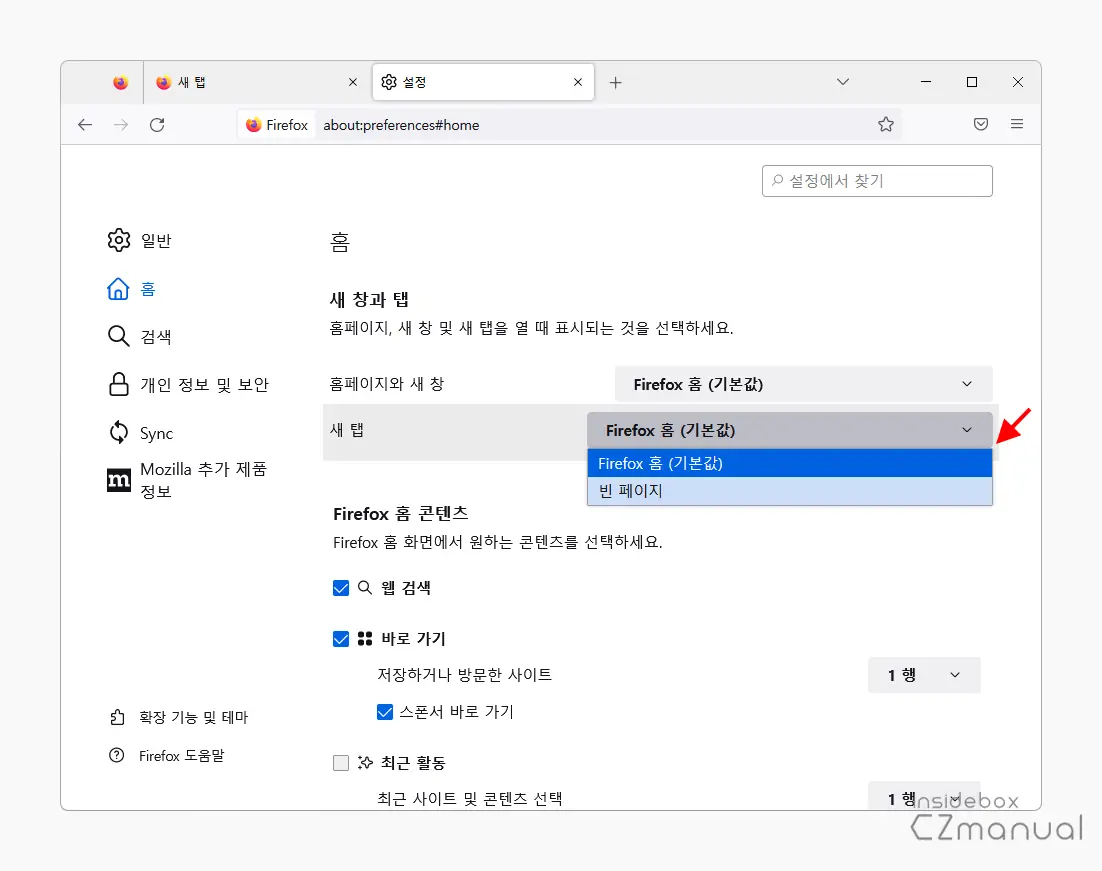The height and width of the screenshot is (871, 1102).
Task: Select the pinned Firefox tab
Action: point(121,82)
